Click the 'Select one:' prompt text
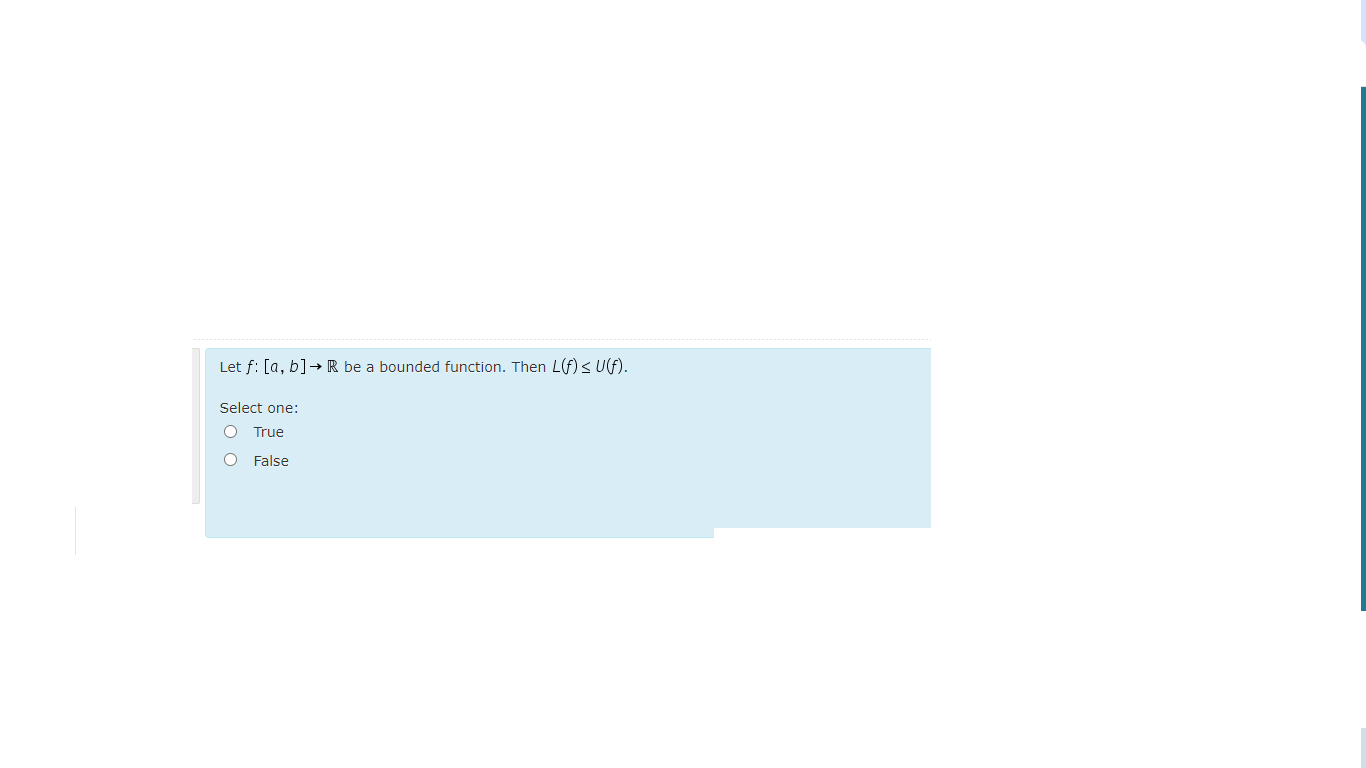Image resolution: width=1366 pixels, height=768 pixels. (x=259, y=408)
